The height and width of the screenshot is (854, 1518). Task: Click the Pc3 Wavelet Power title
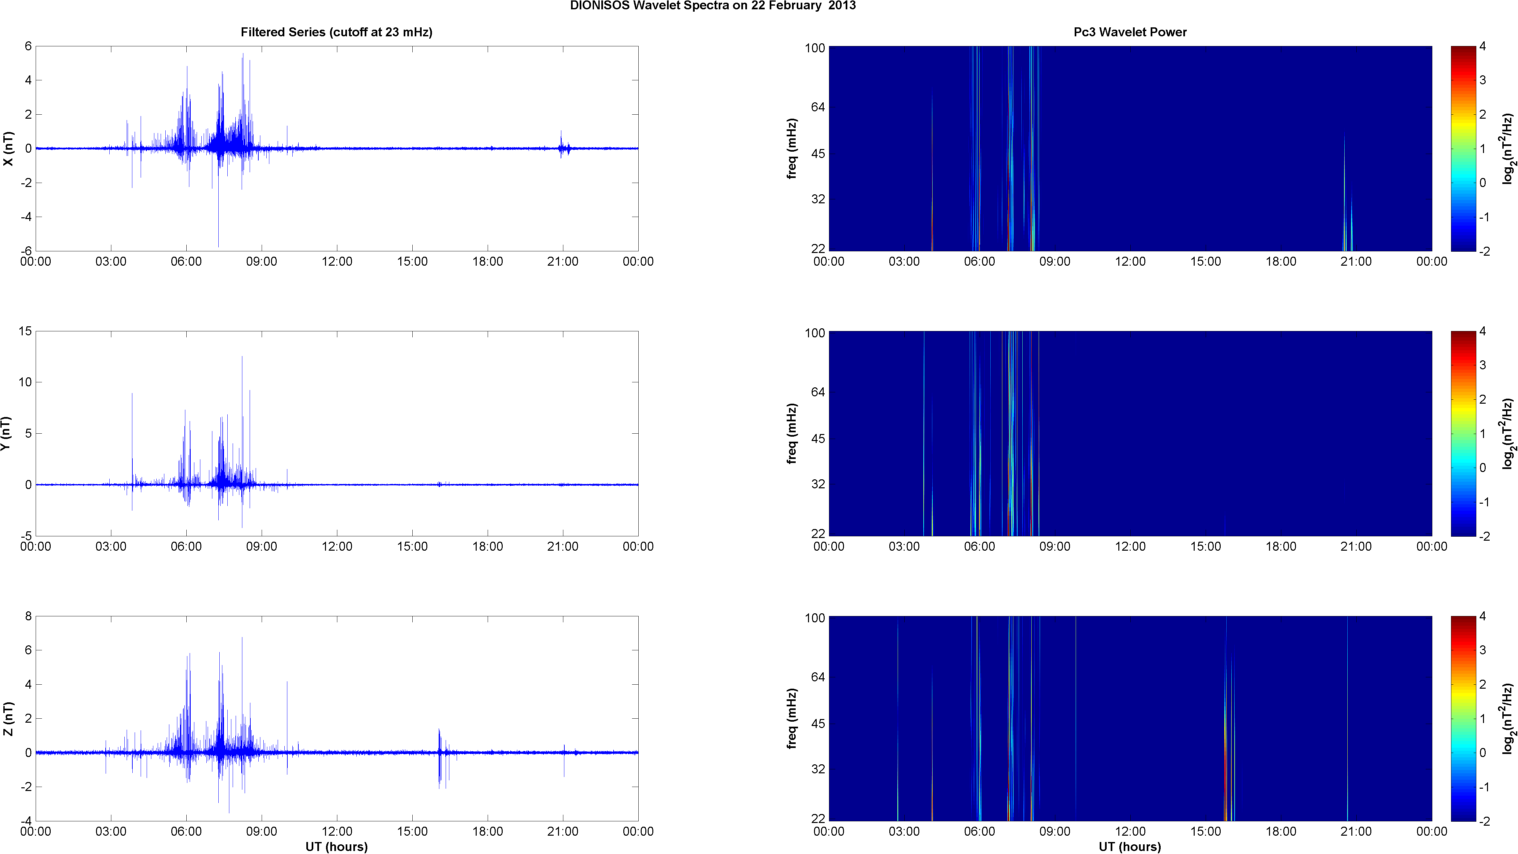point(1130,32)
